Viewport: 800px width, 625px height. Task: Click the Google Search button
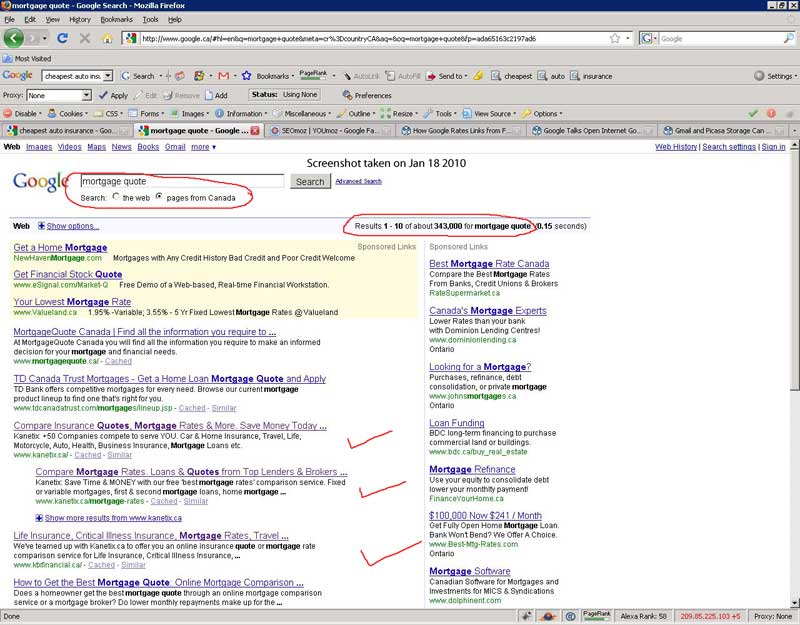click(310, 181)
